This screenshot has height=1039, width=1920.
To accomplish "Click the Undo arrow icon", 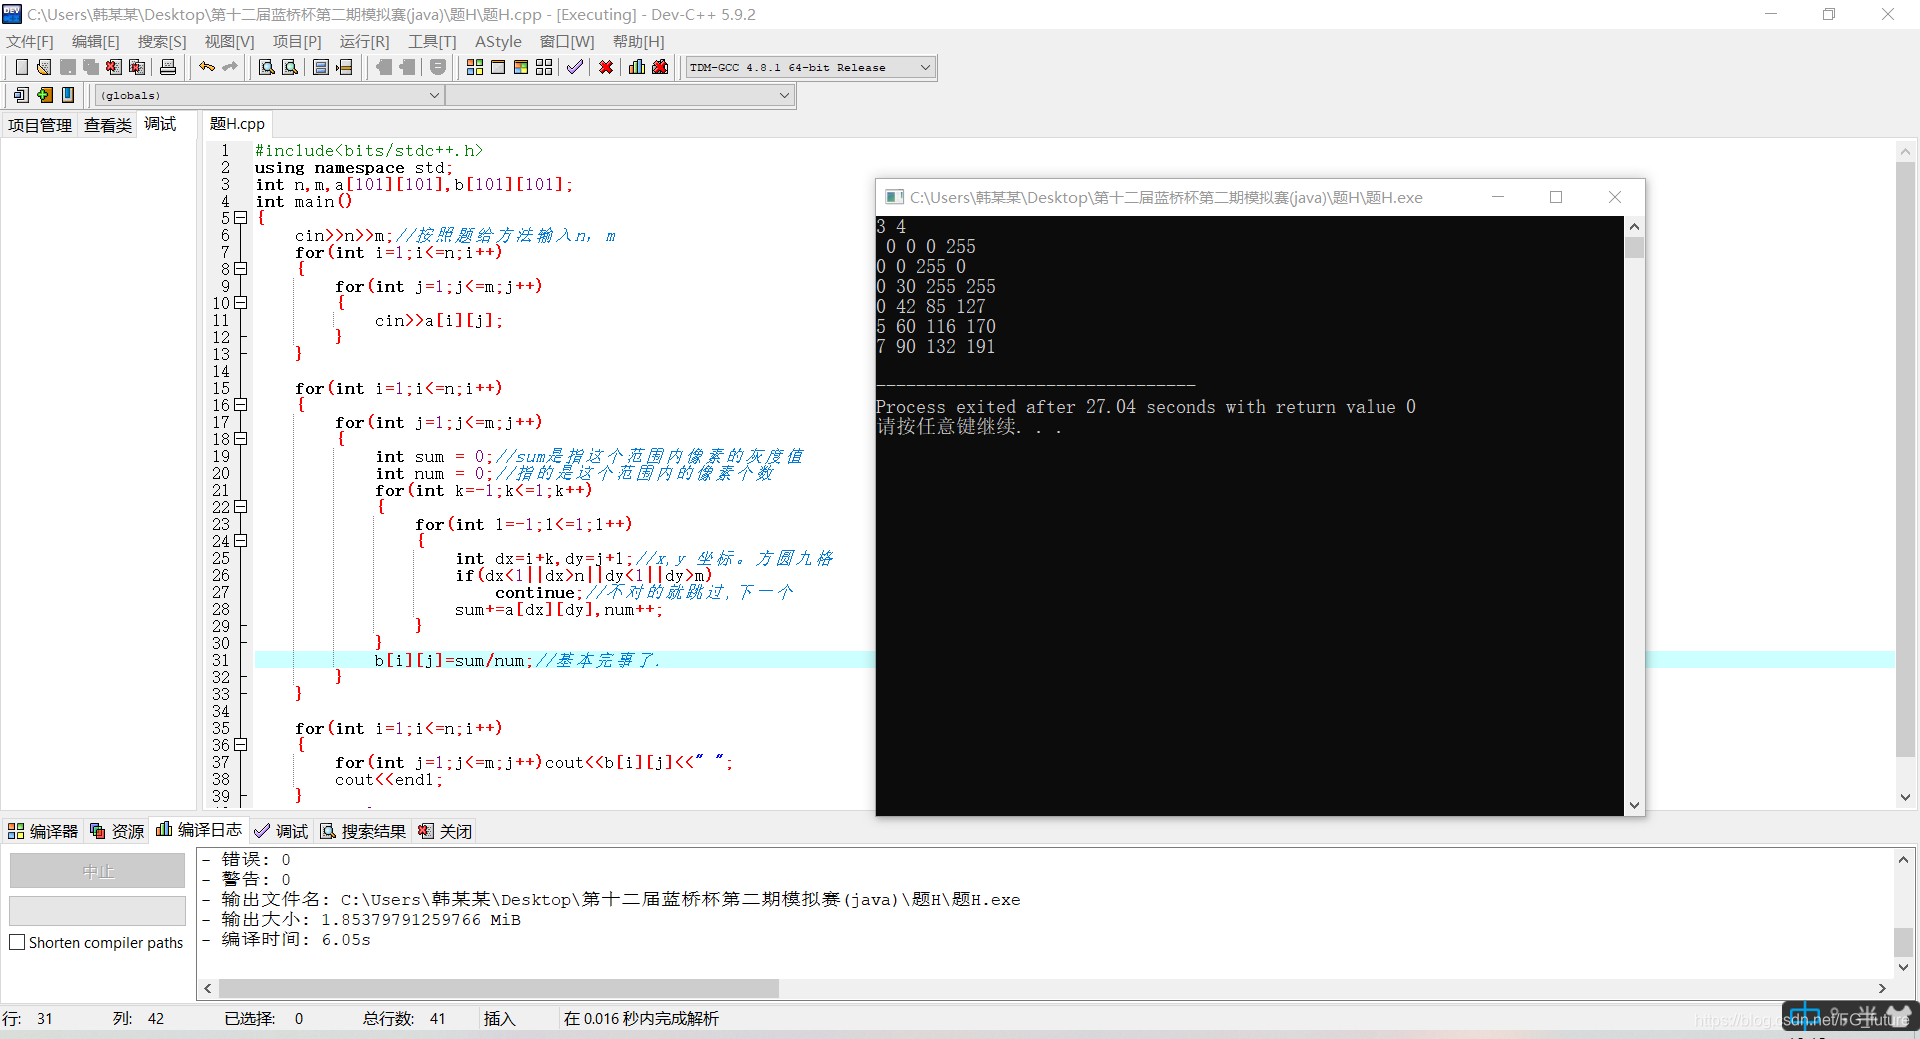I will 207,67.
